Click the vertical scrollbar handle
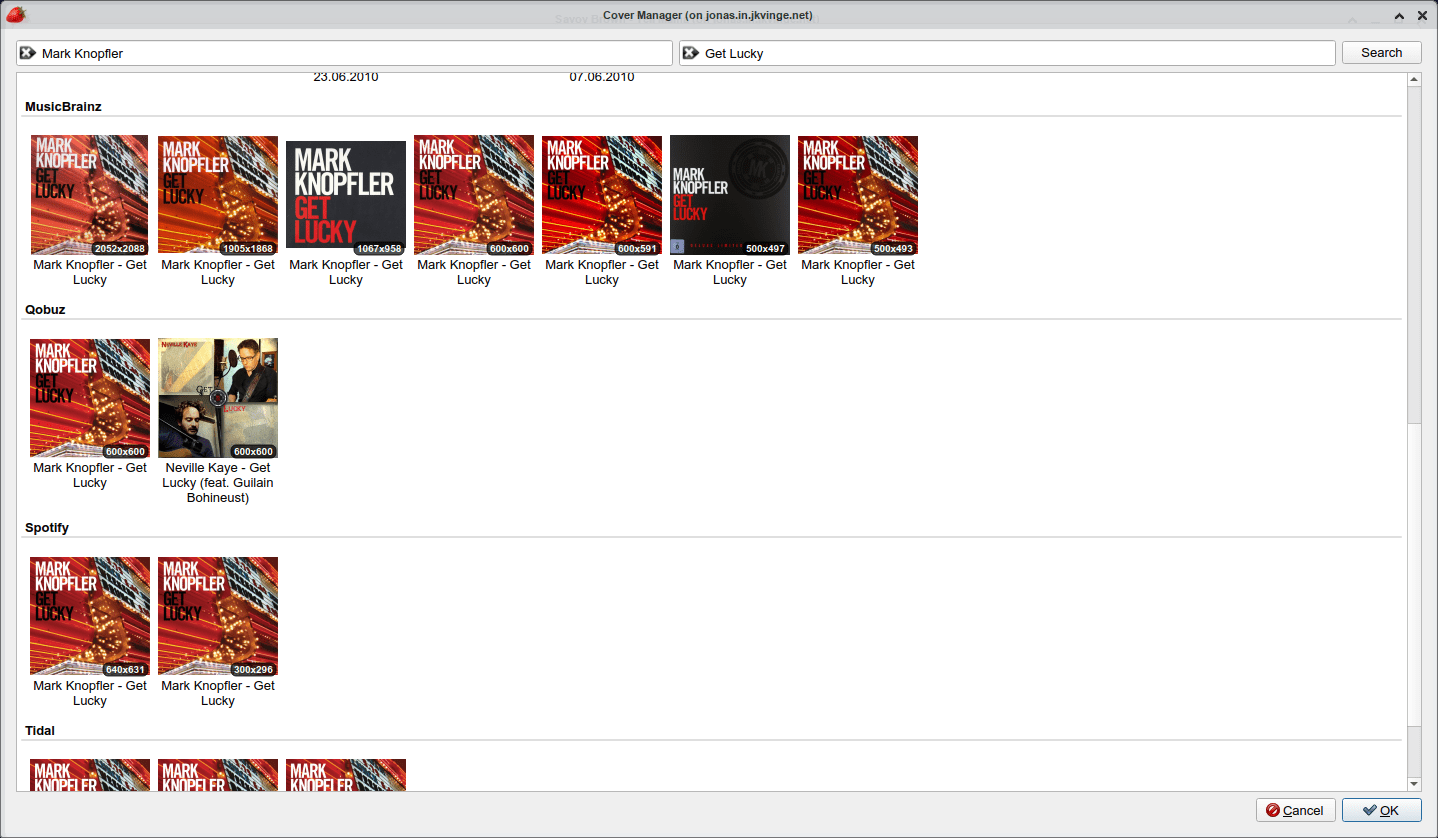 (x=1414, y=254)
